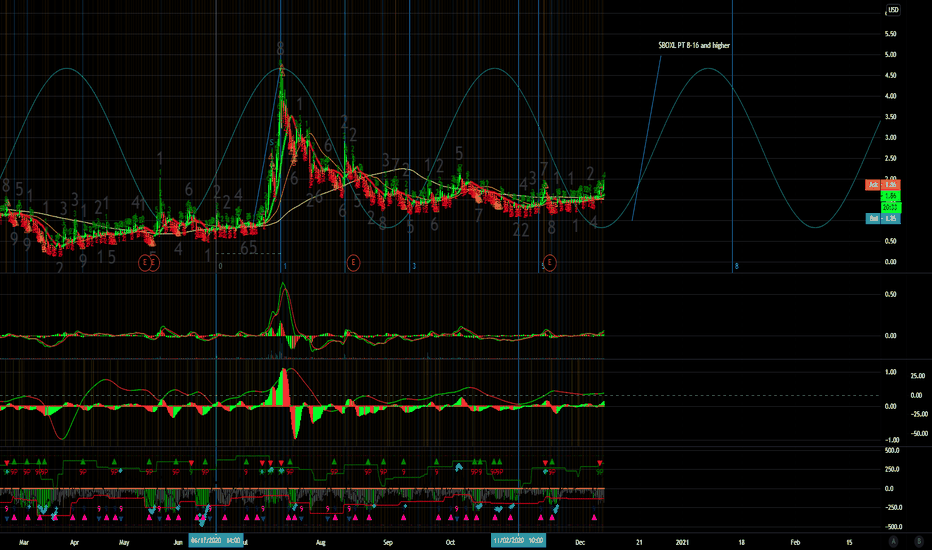
Task: Click the Dec label on time axis
Action: 580,542
